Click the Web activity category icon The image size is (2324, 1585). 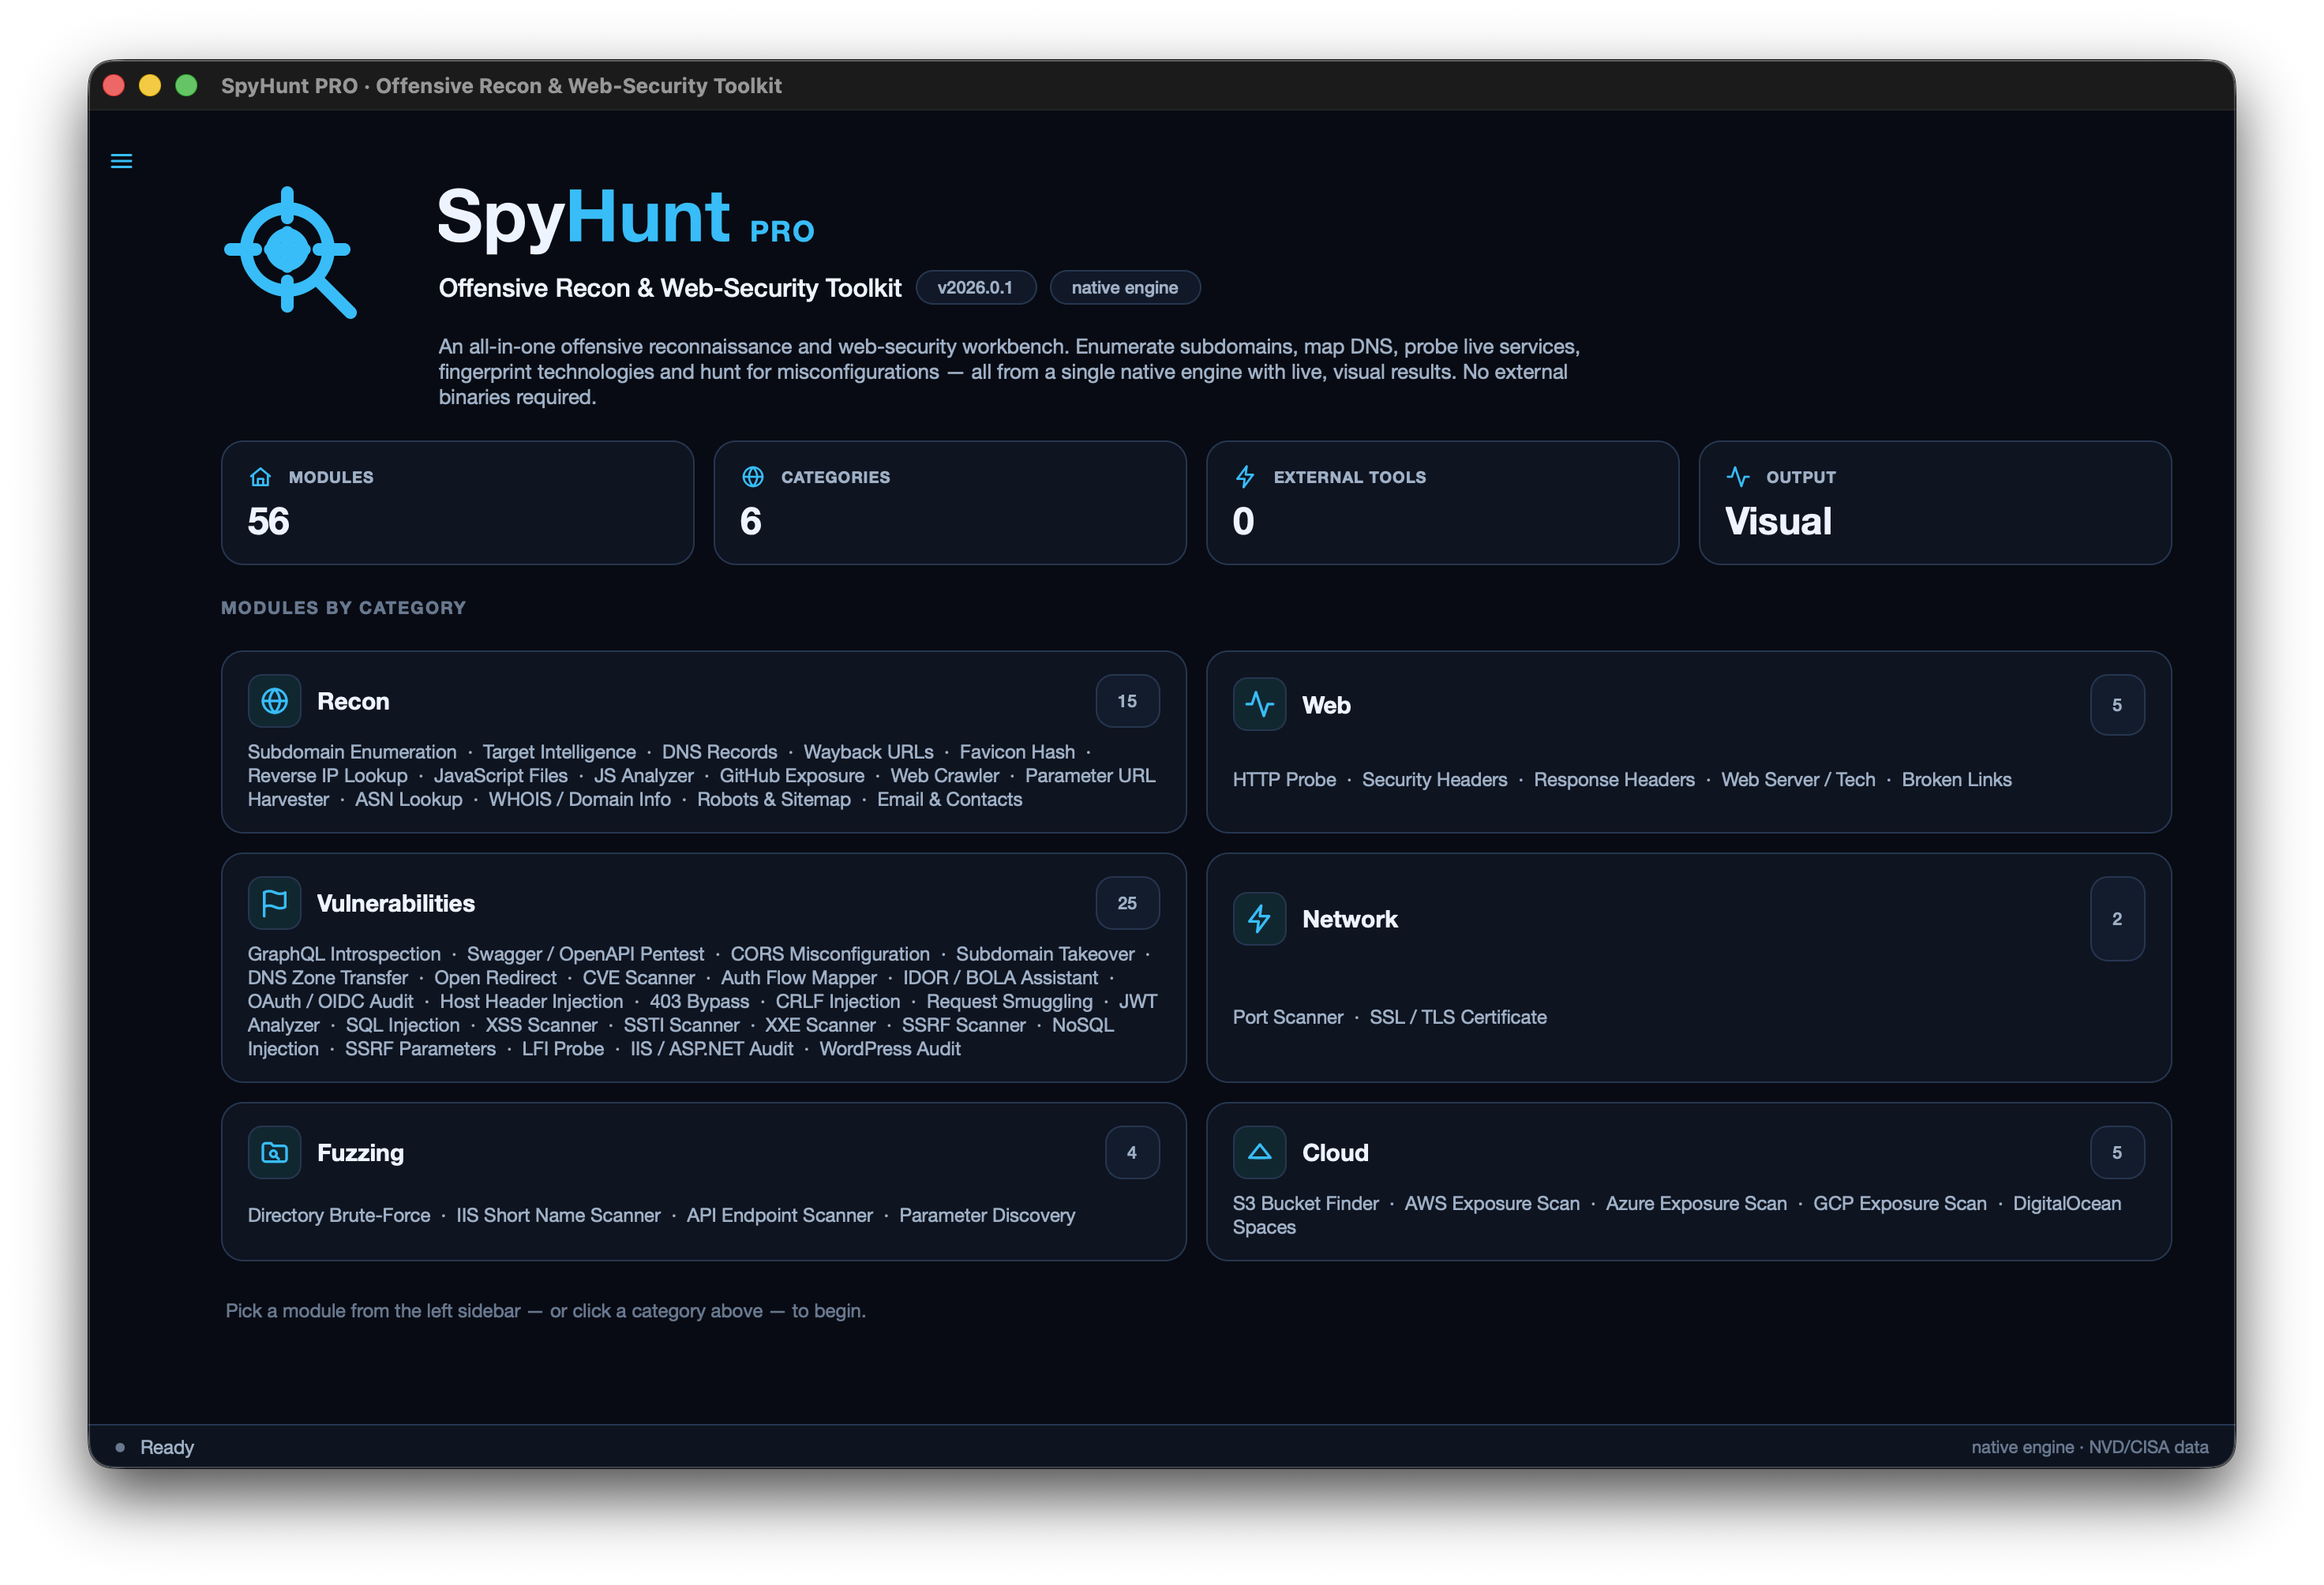tap(1259, 705)
